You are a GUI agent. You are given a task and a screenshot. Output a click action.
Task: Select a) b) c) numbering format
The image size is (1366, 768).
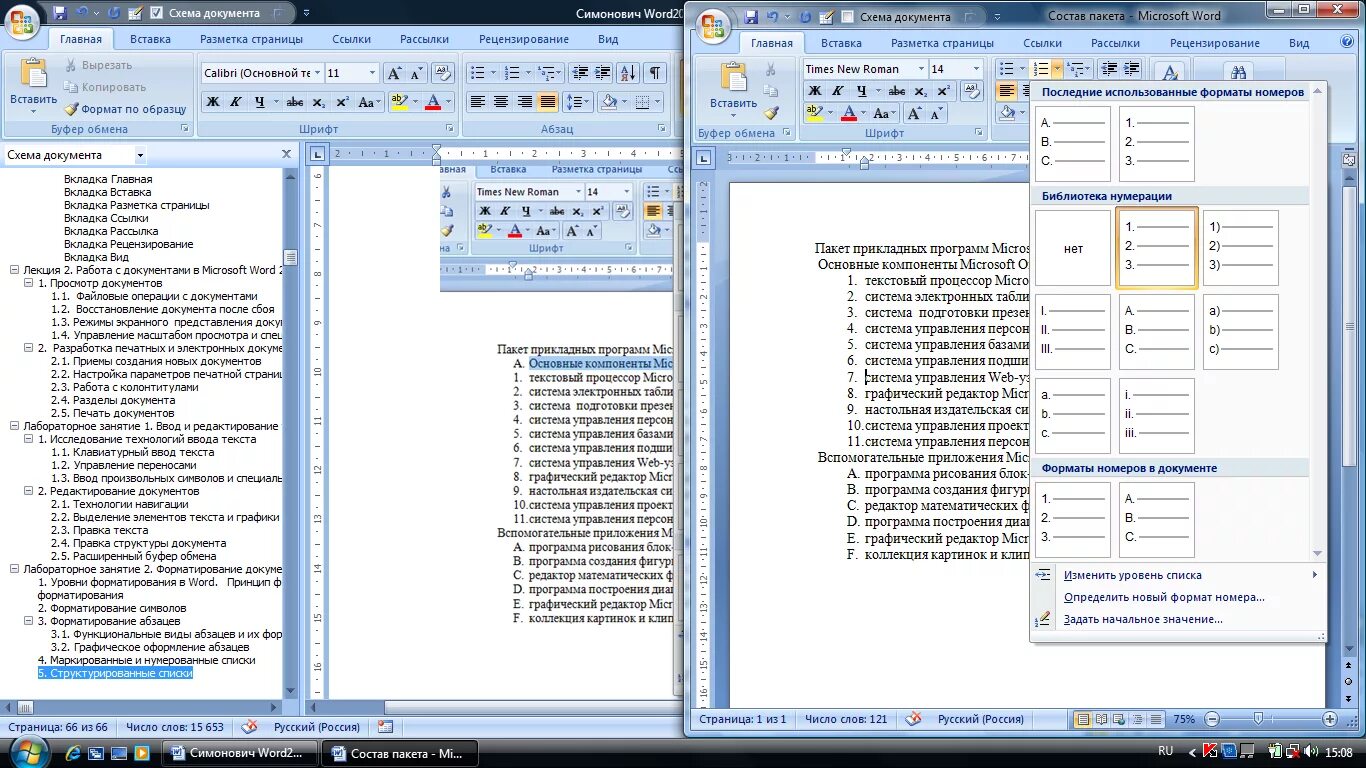pos(1241,332)
